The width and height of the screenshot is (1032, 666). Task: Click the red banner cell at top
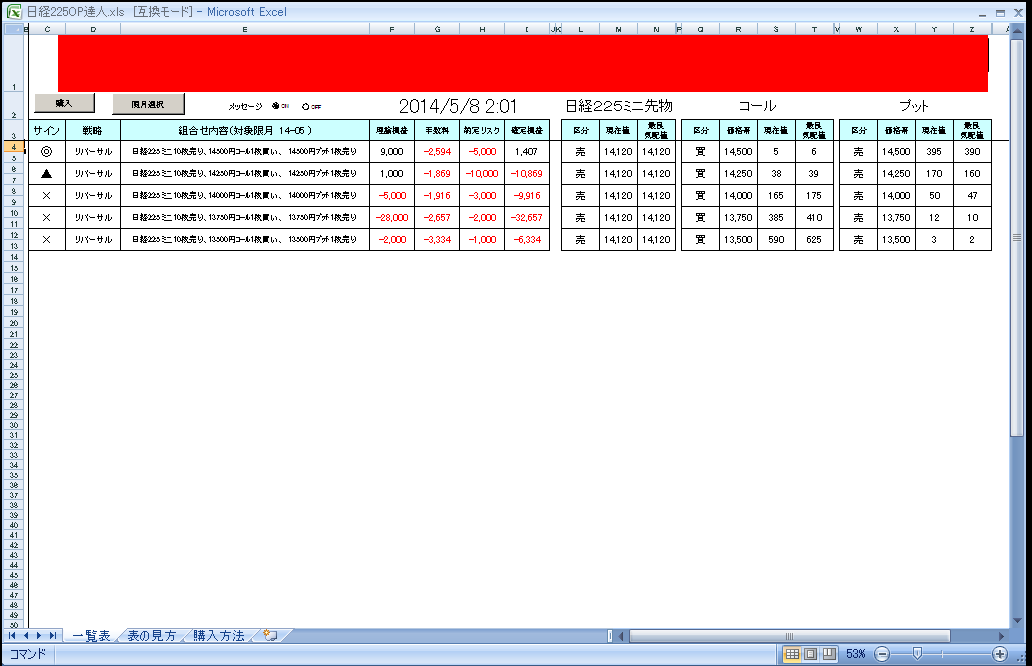(523, 63)
